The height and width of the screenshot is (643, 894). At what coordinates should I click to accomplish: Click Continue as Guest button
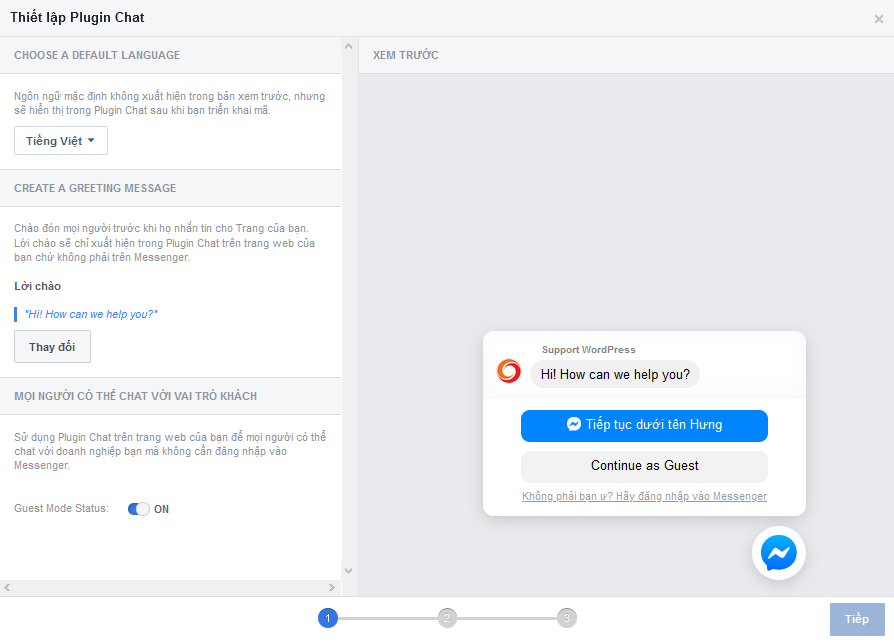[x=644, y=466]
